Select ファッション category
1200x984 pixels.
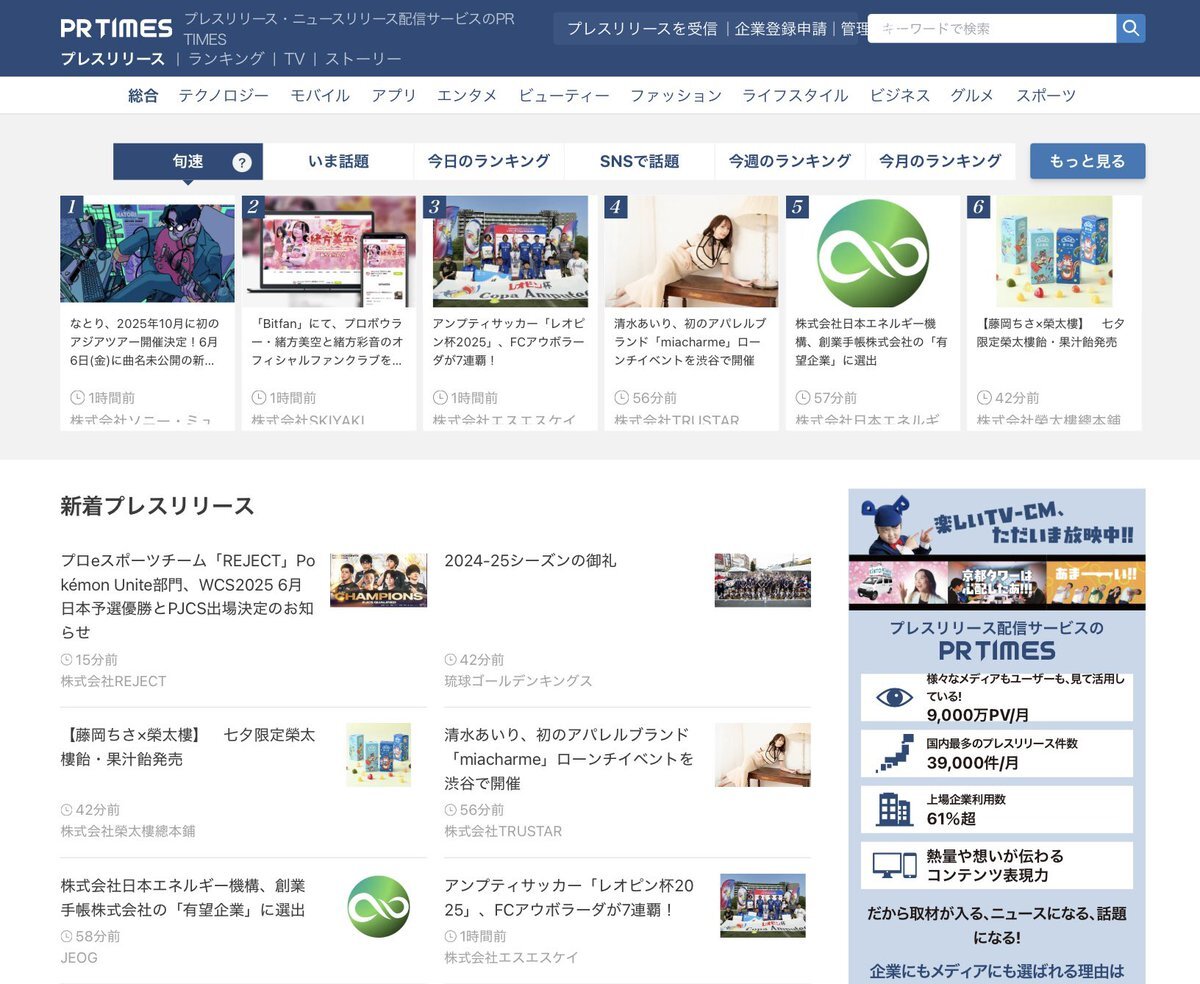(676, 95)
